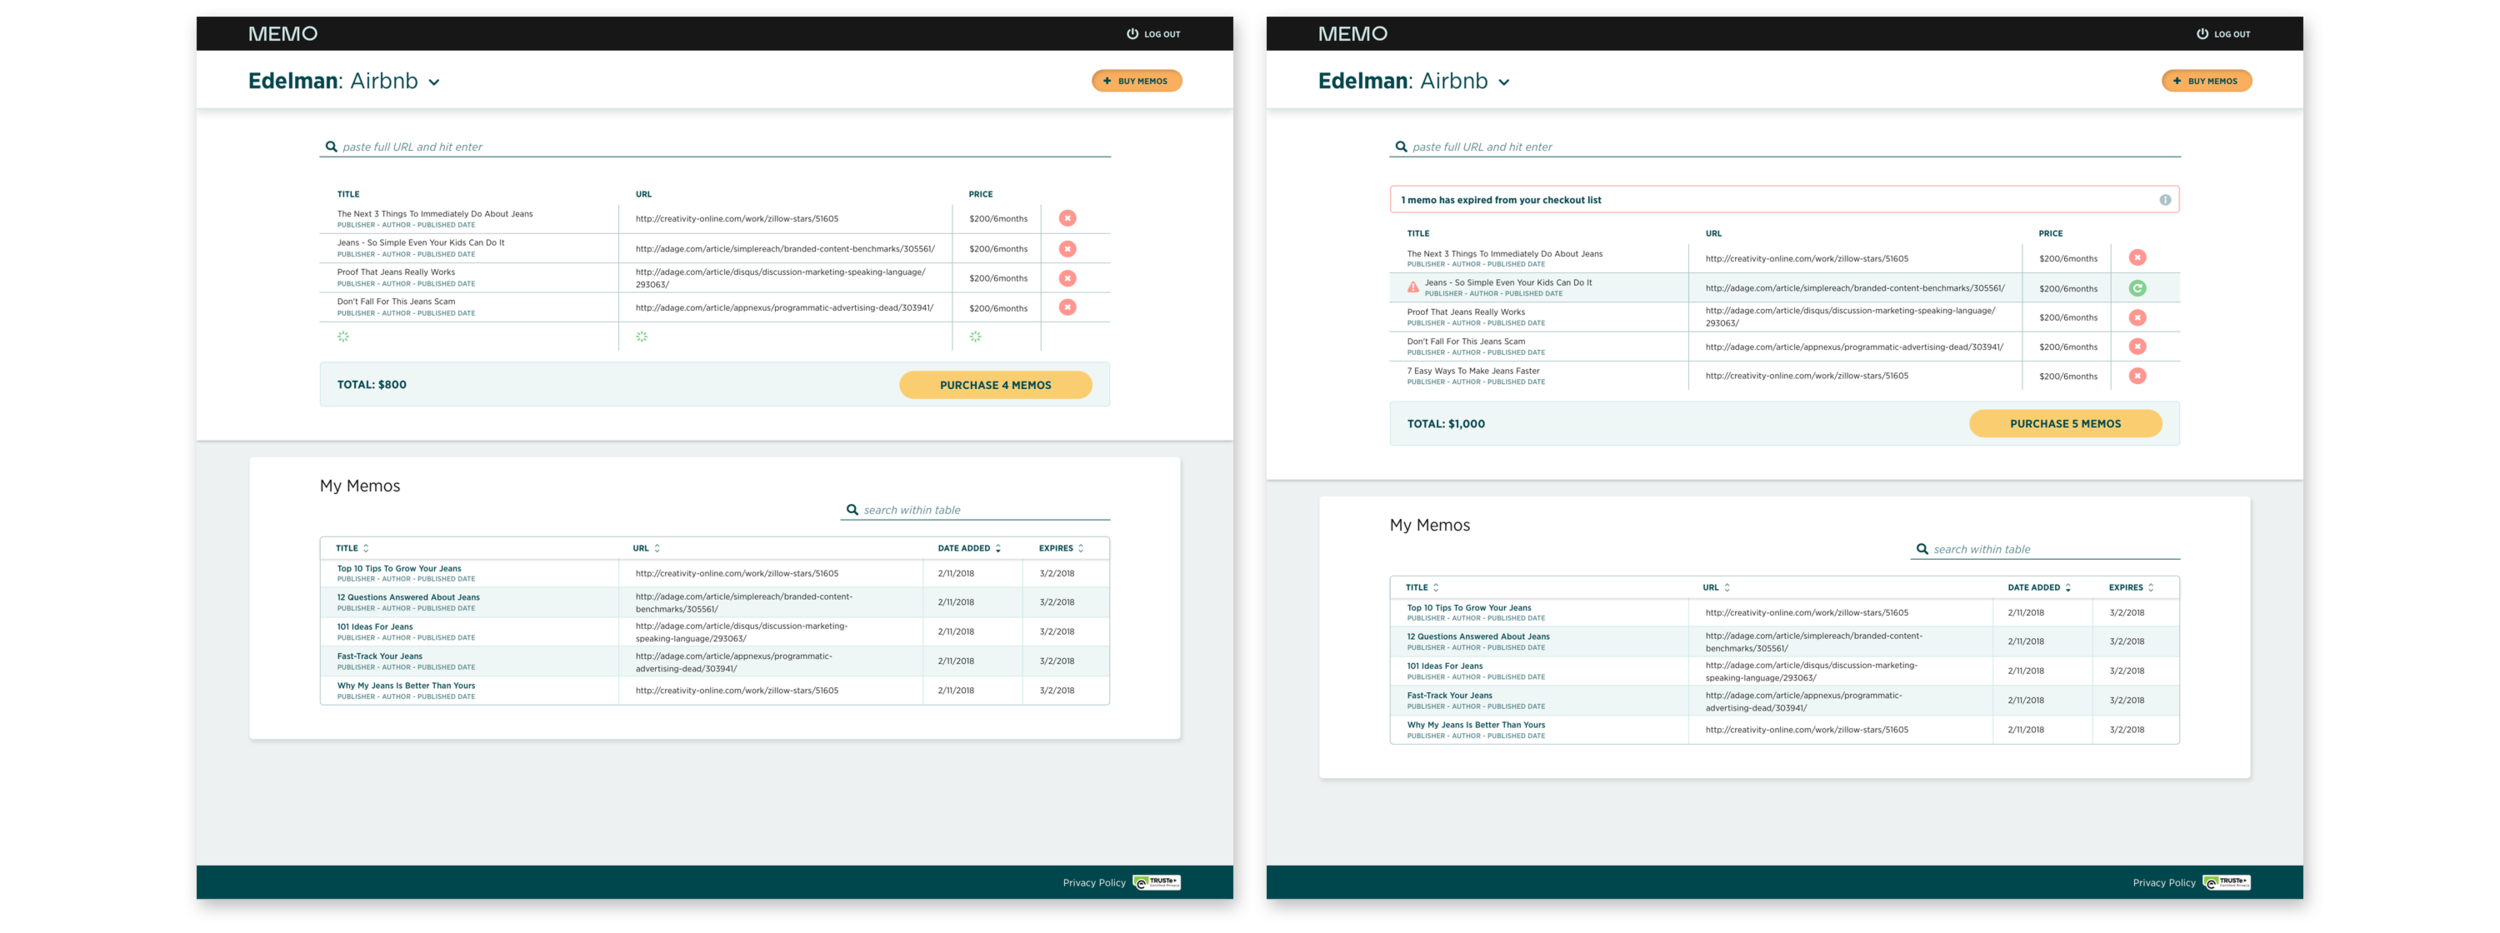Click the '7 Easy Ways To Make Jeans Faster' title

1473,371
